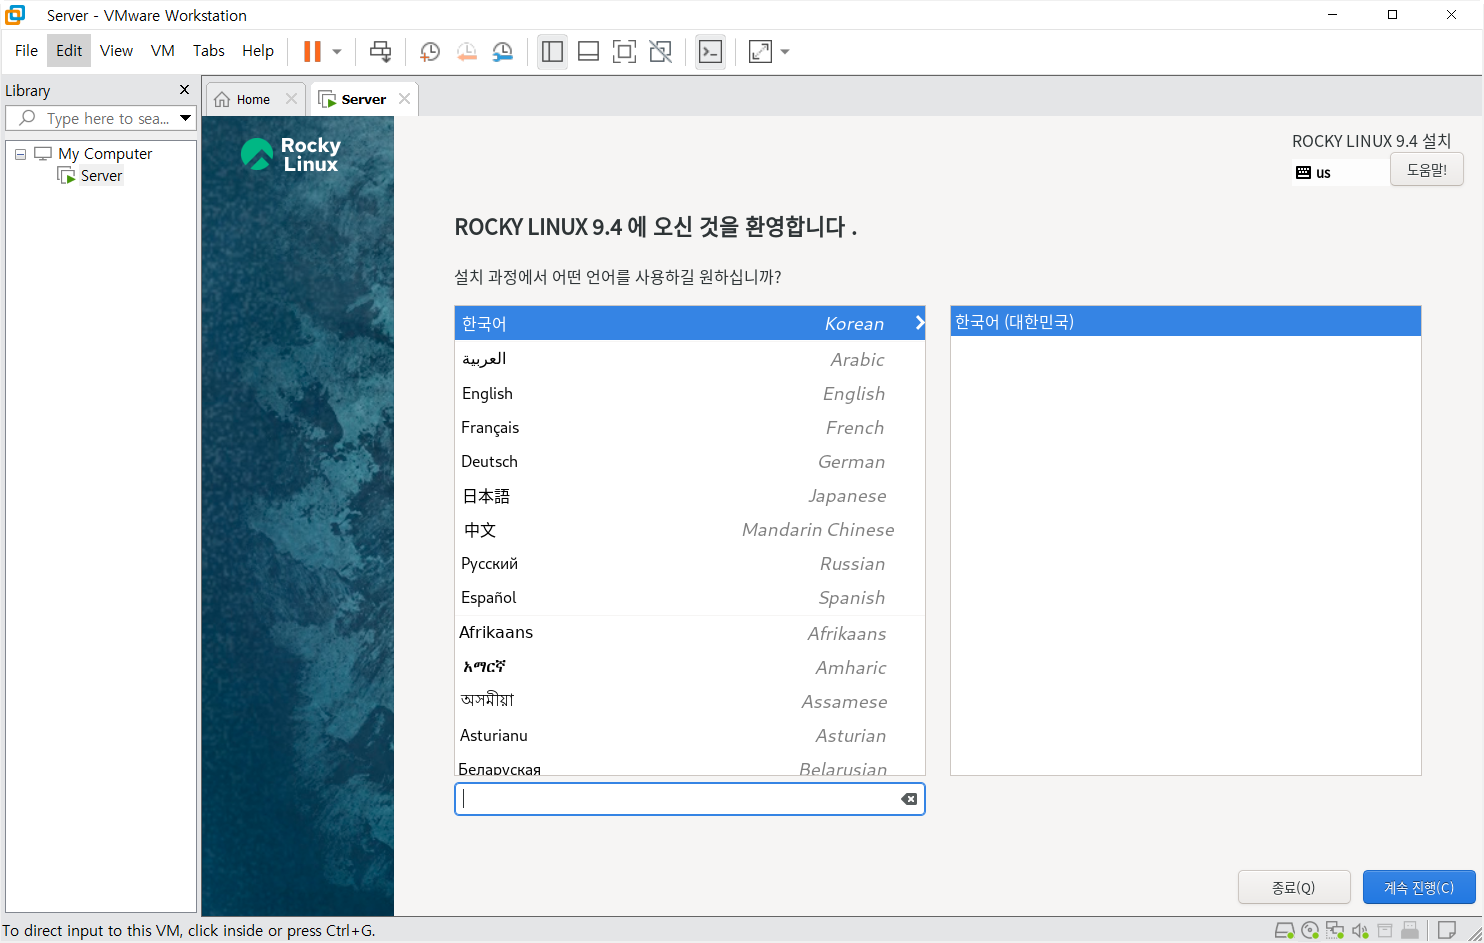Screen dimensions: 1484x943
Task: Select Server VM in library tree
Action: pyautogui.click(x=101, y=176)
